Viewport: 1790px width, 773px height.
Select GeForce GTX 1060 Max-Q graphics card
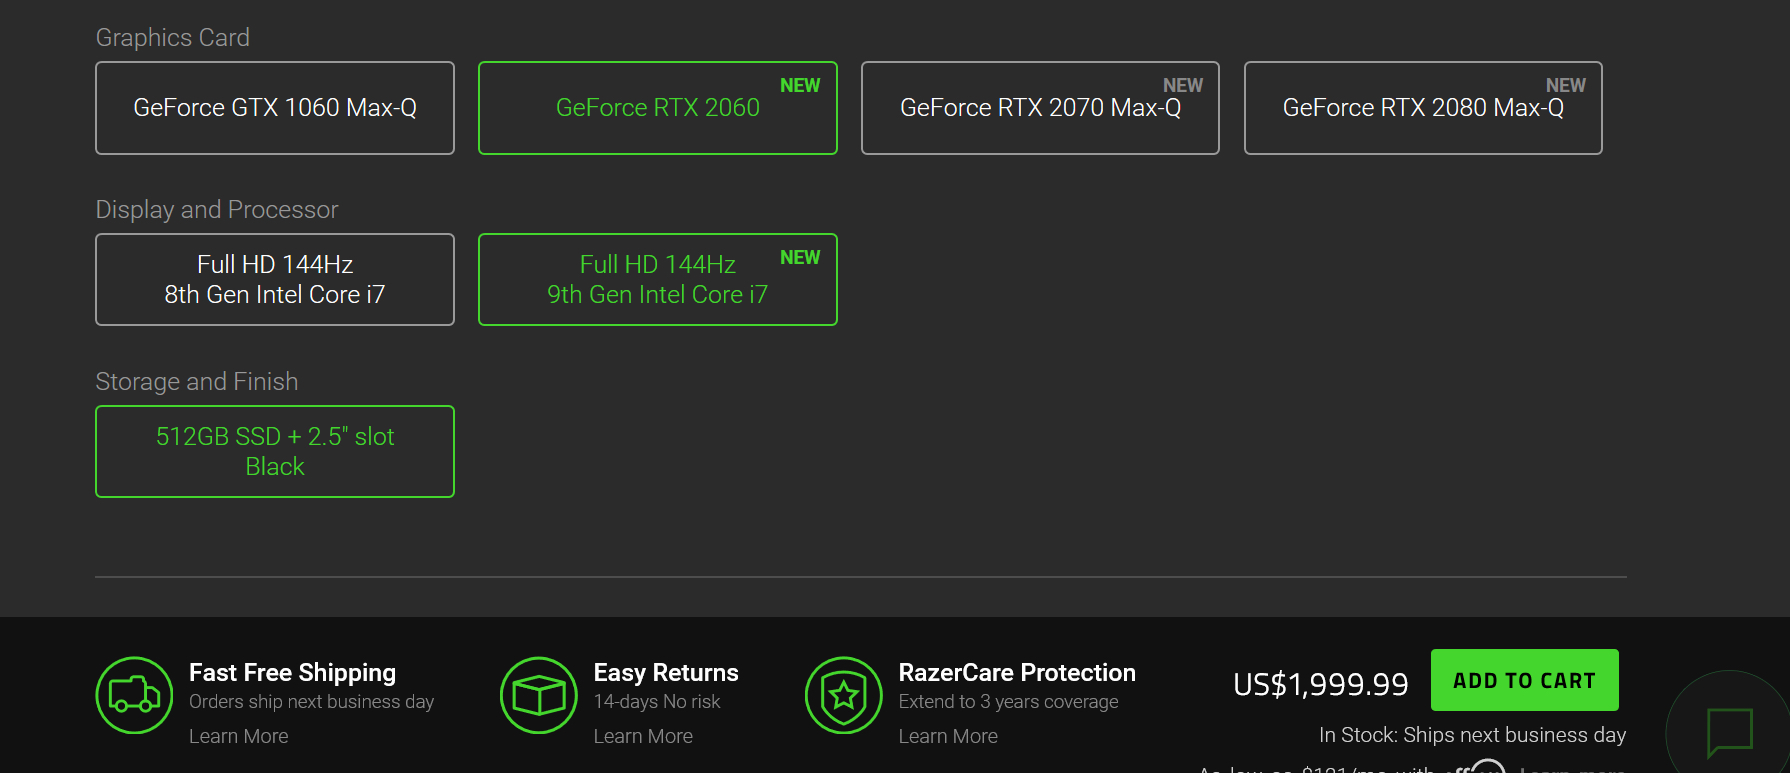click(x=275, y=108)
